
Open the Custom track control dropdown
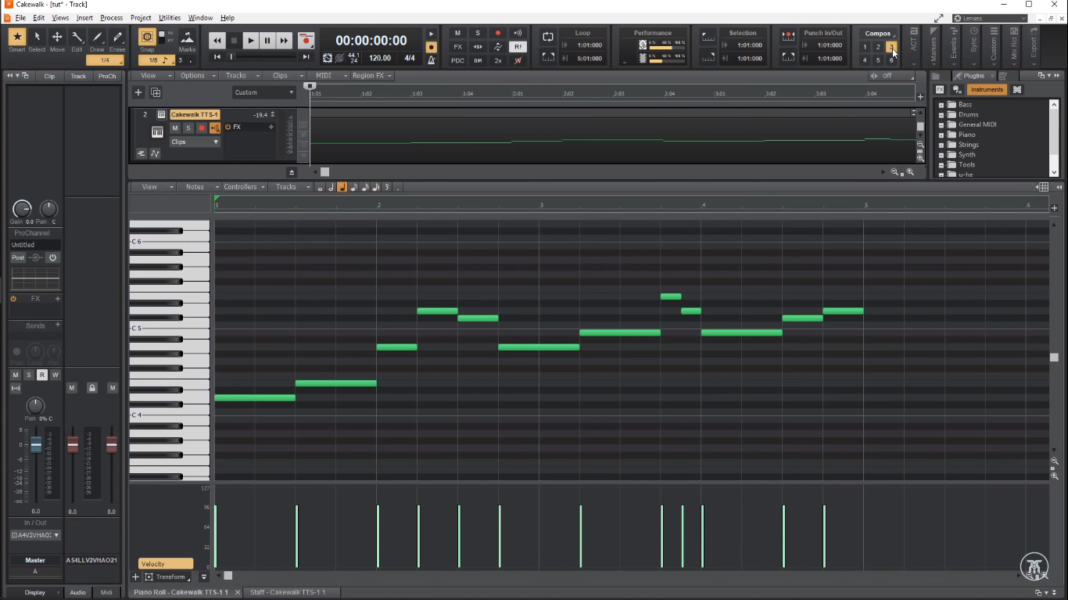pos(263,92)
